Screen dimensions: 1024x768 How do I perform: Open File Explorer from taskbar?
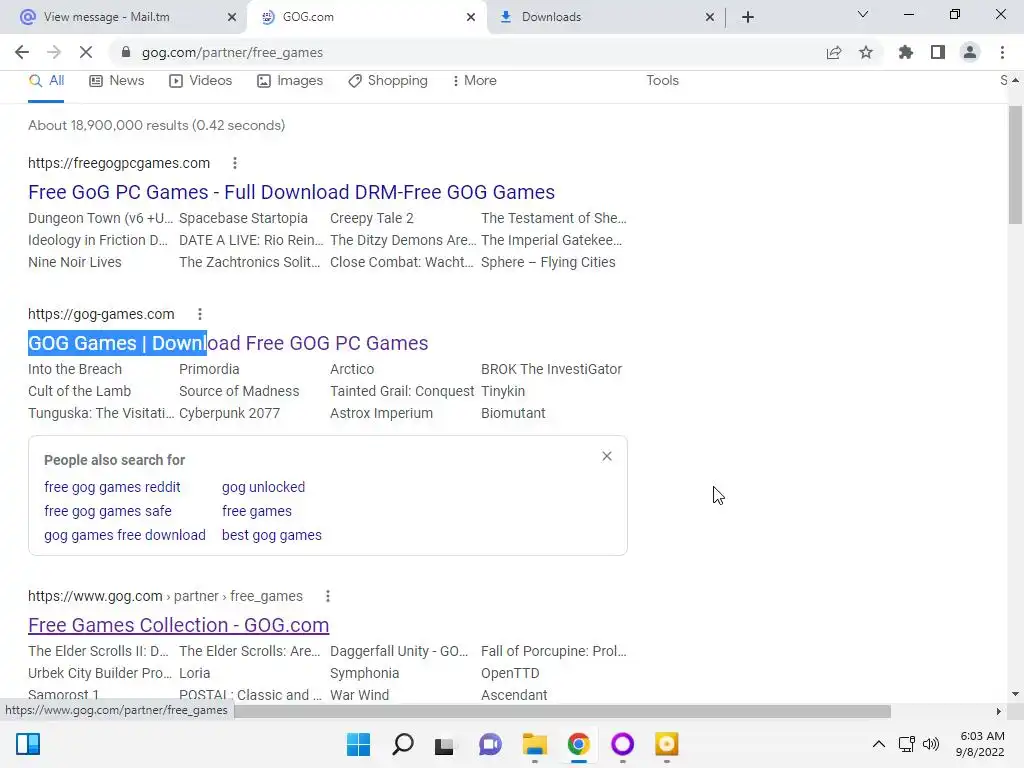coord(534,744)
